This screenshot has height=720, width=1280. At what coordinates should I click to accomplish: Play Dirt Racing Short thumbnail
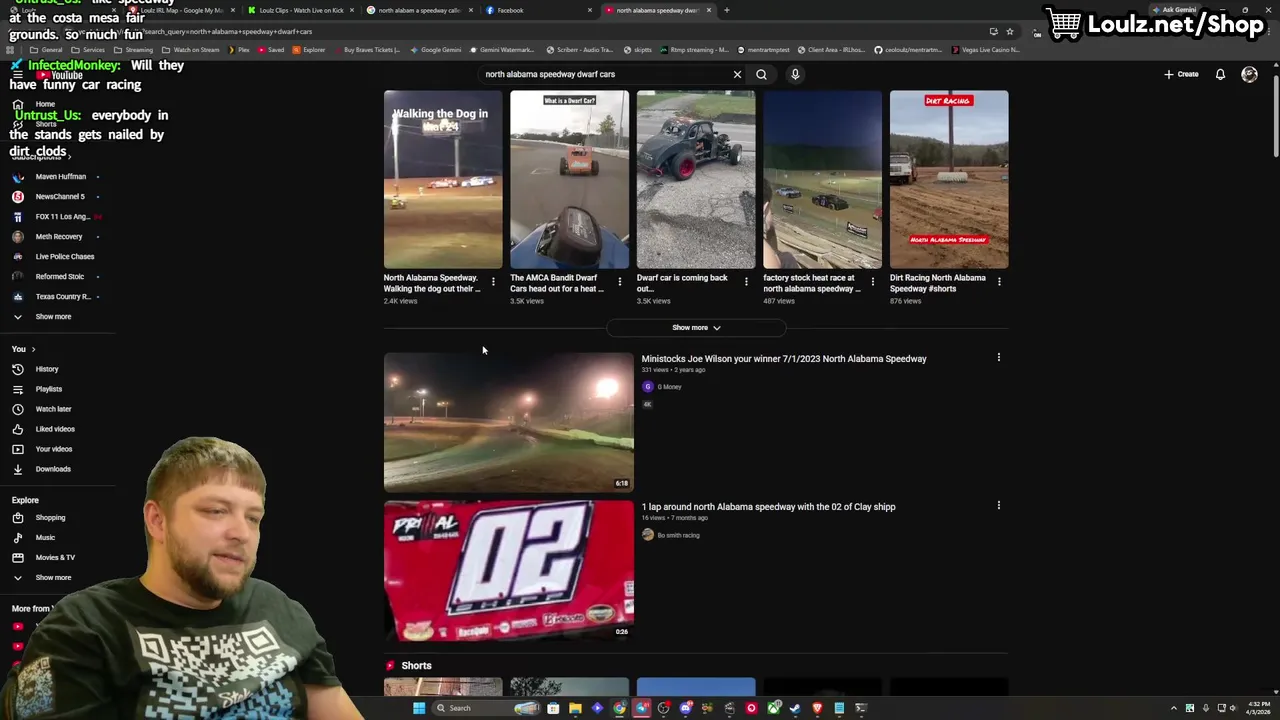tap(949, 180)
